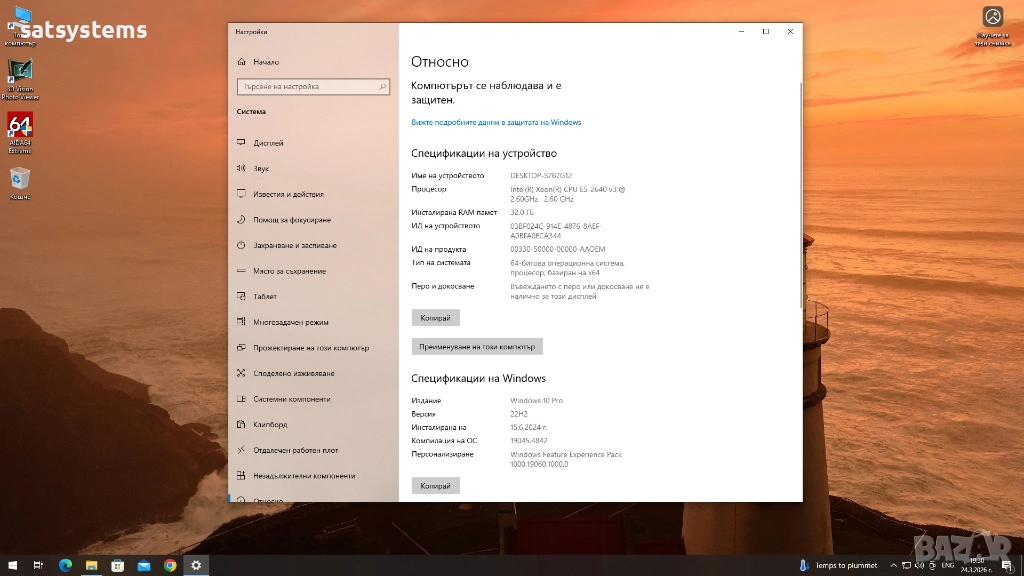This screenshot has width=1024, height=576.
Task: Select Дисплей in the settings sidebar
Action: tap(268, 143)
